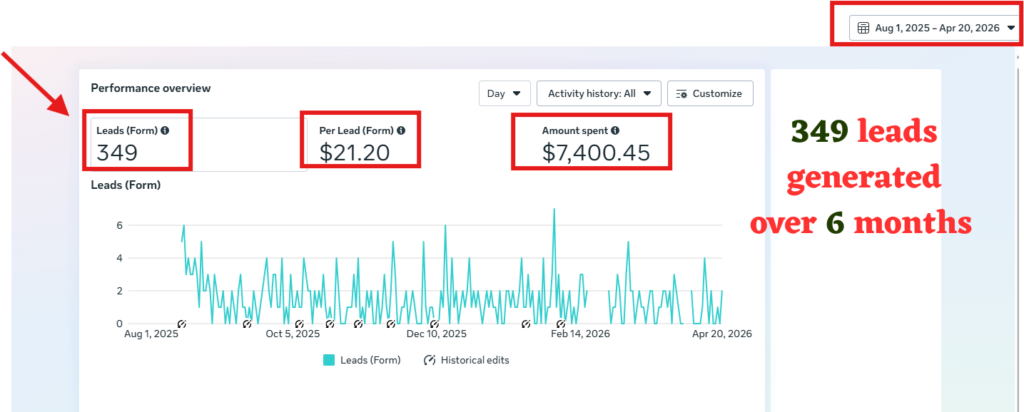Select the Leads (Form) metric card showing 349
This screenshot has height=412, width=1024.
click(199, 144)
